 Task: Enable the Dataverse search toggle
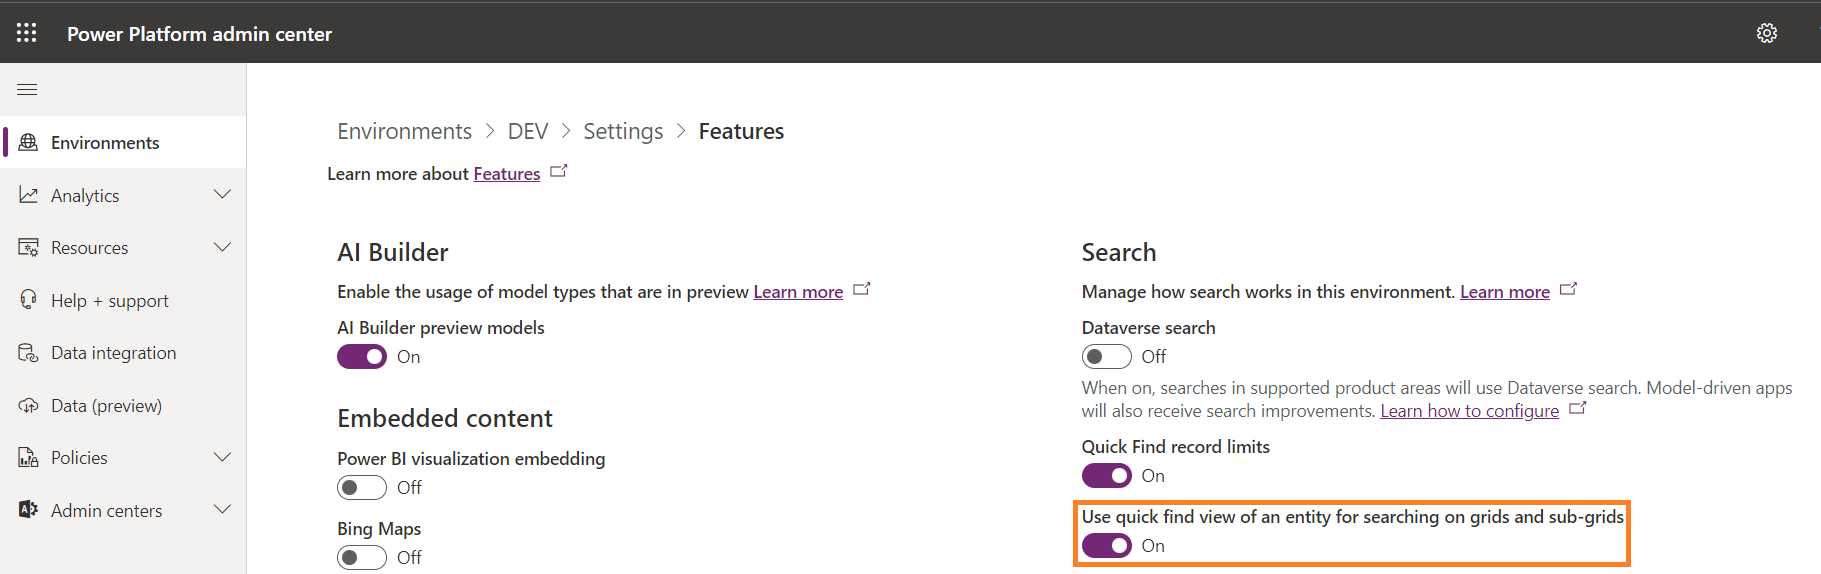click(1106, 357)
